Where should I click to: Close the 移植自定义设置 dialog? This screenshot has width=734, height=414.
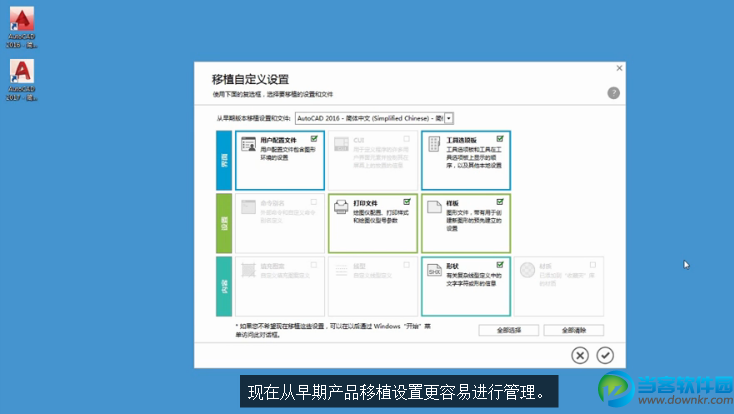click(x=619, y=68)
